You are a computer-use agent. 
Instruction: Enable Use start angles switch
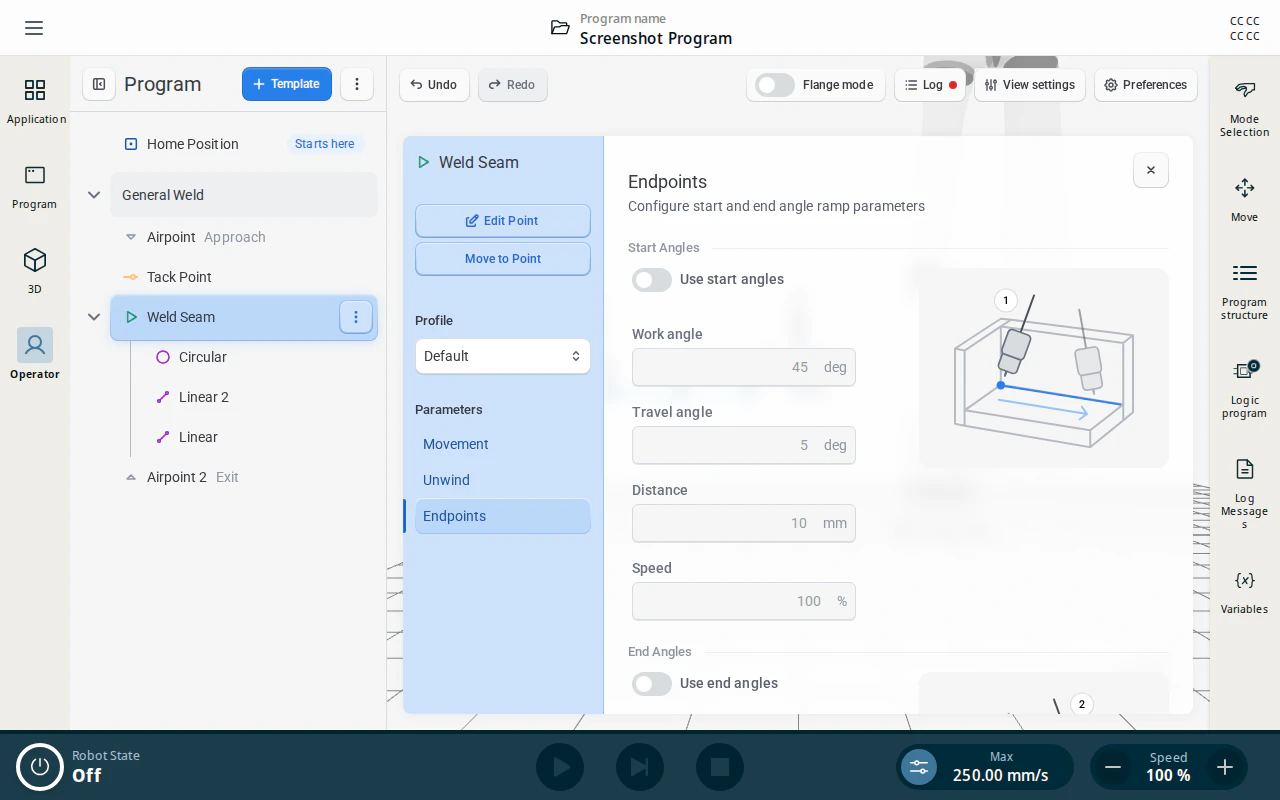[652, 279]
